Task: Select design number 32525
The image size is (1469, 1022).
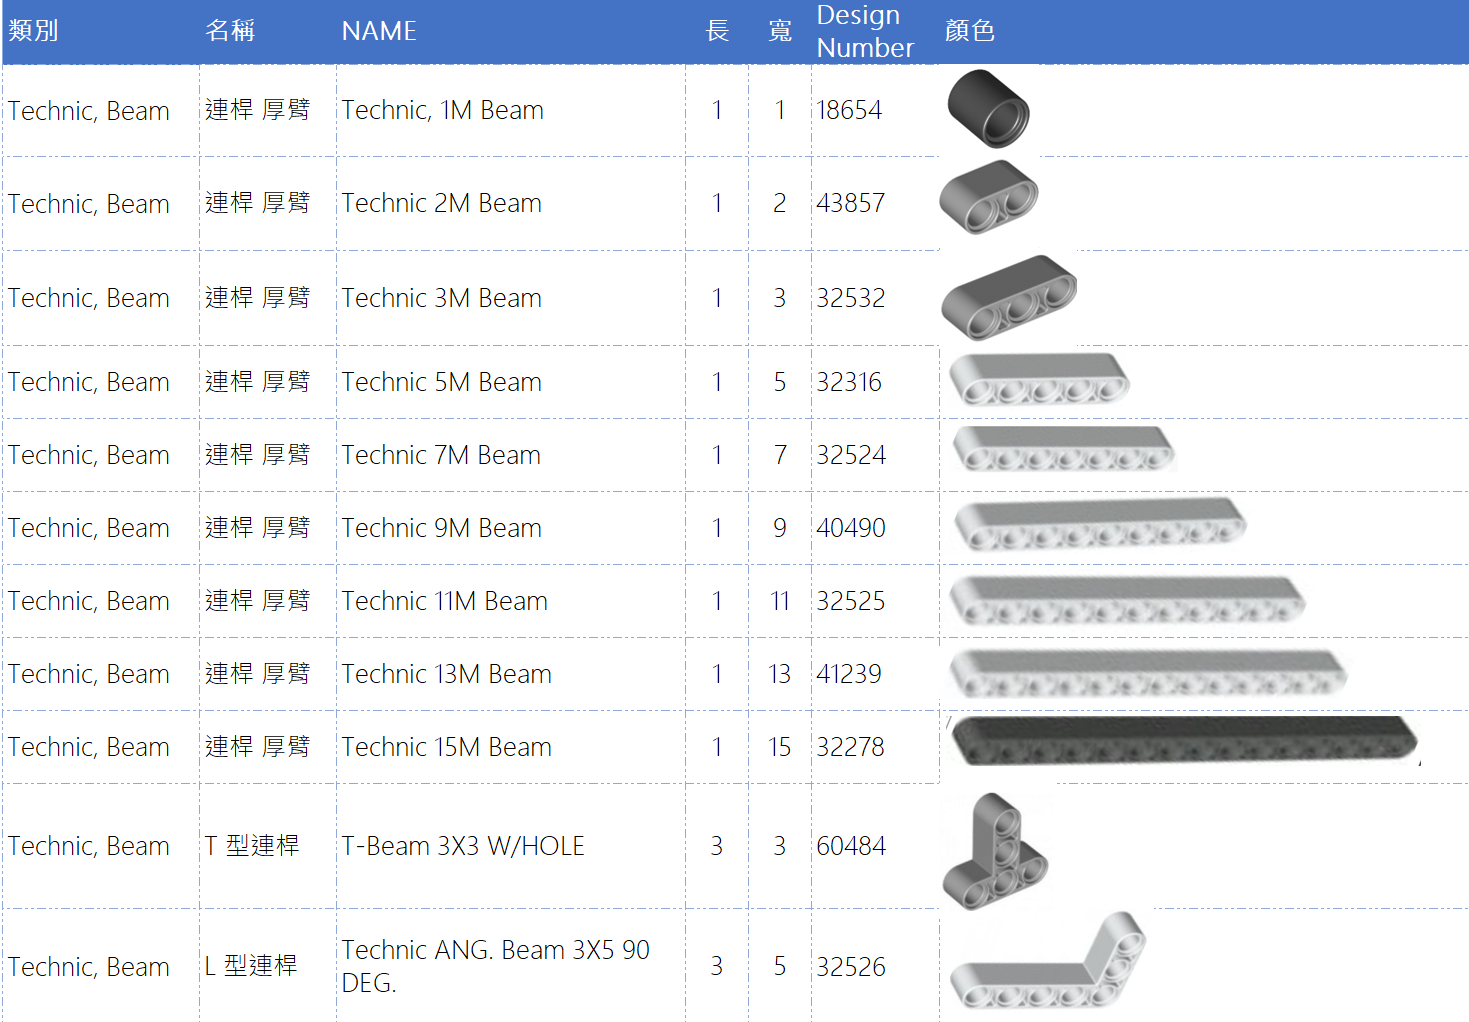Action: tap(851, 601)
